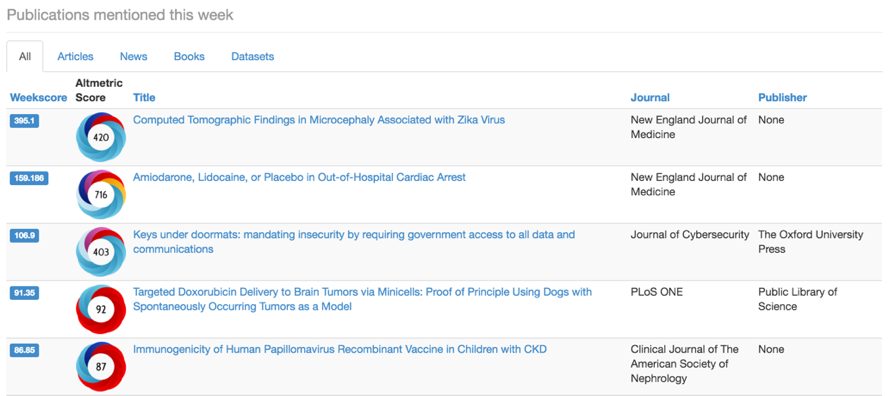The image size is (896, 396).
Task: Open the Keys under doormats article link
Action: coord(354,242)
